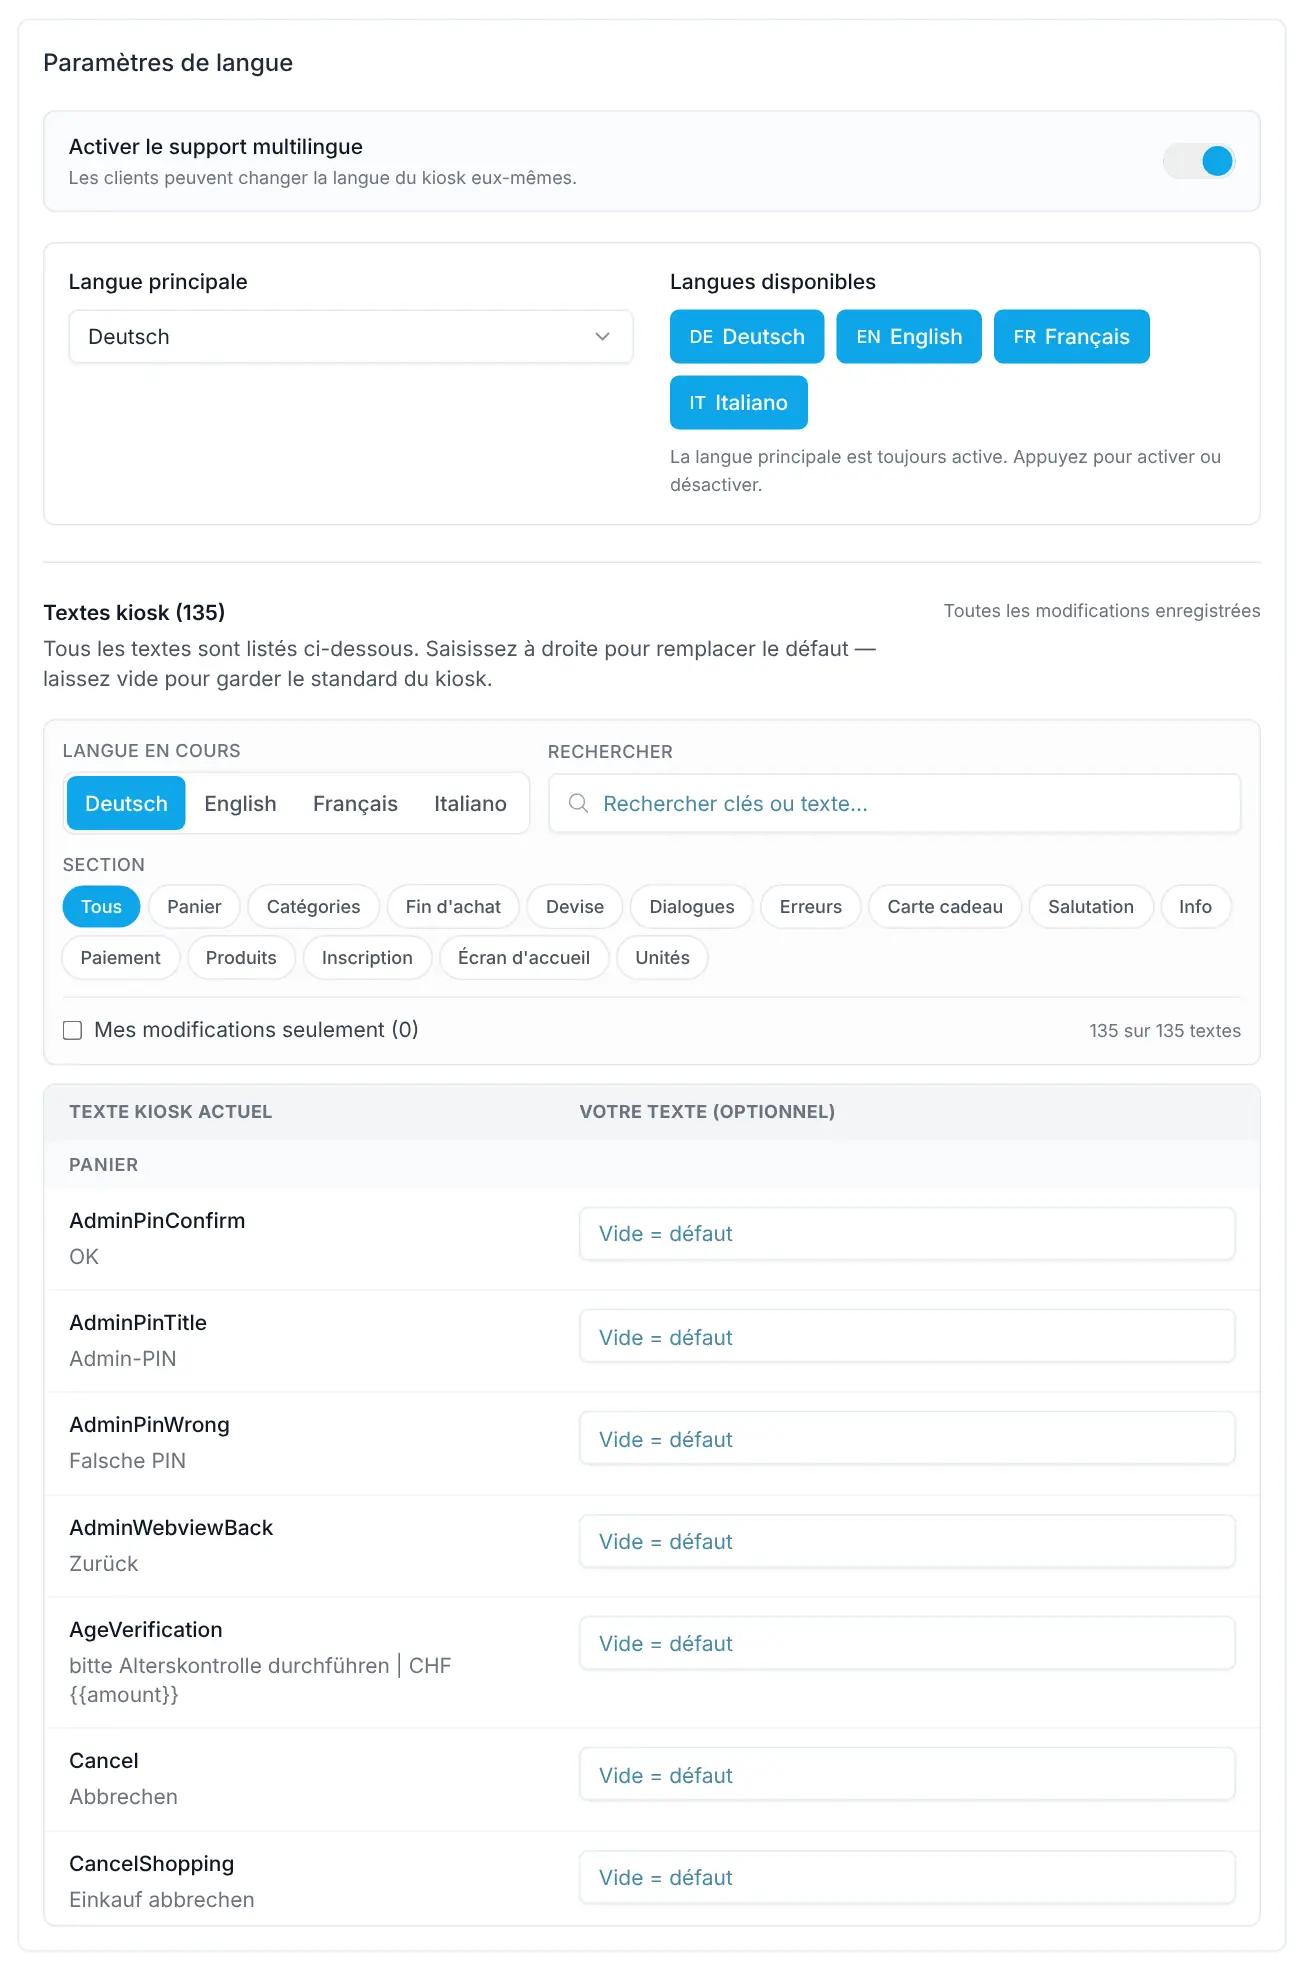Filter by the Carte cadeau section
Screen dimensions: 1305x1970
pos(945,907)
